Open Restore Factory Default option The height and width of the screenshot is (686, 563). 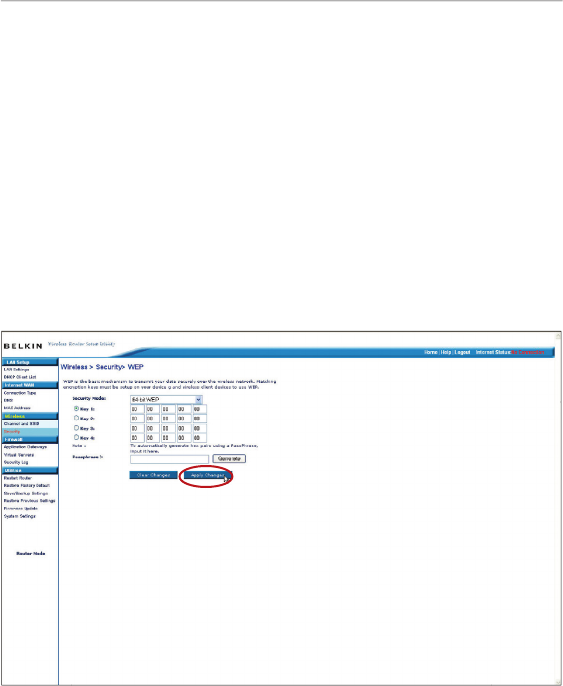pos(27,486)
